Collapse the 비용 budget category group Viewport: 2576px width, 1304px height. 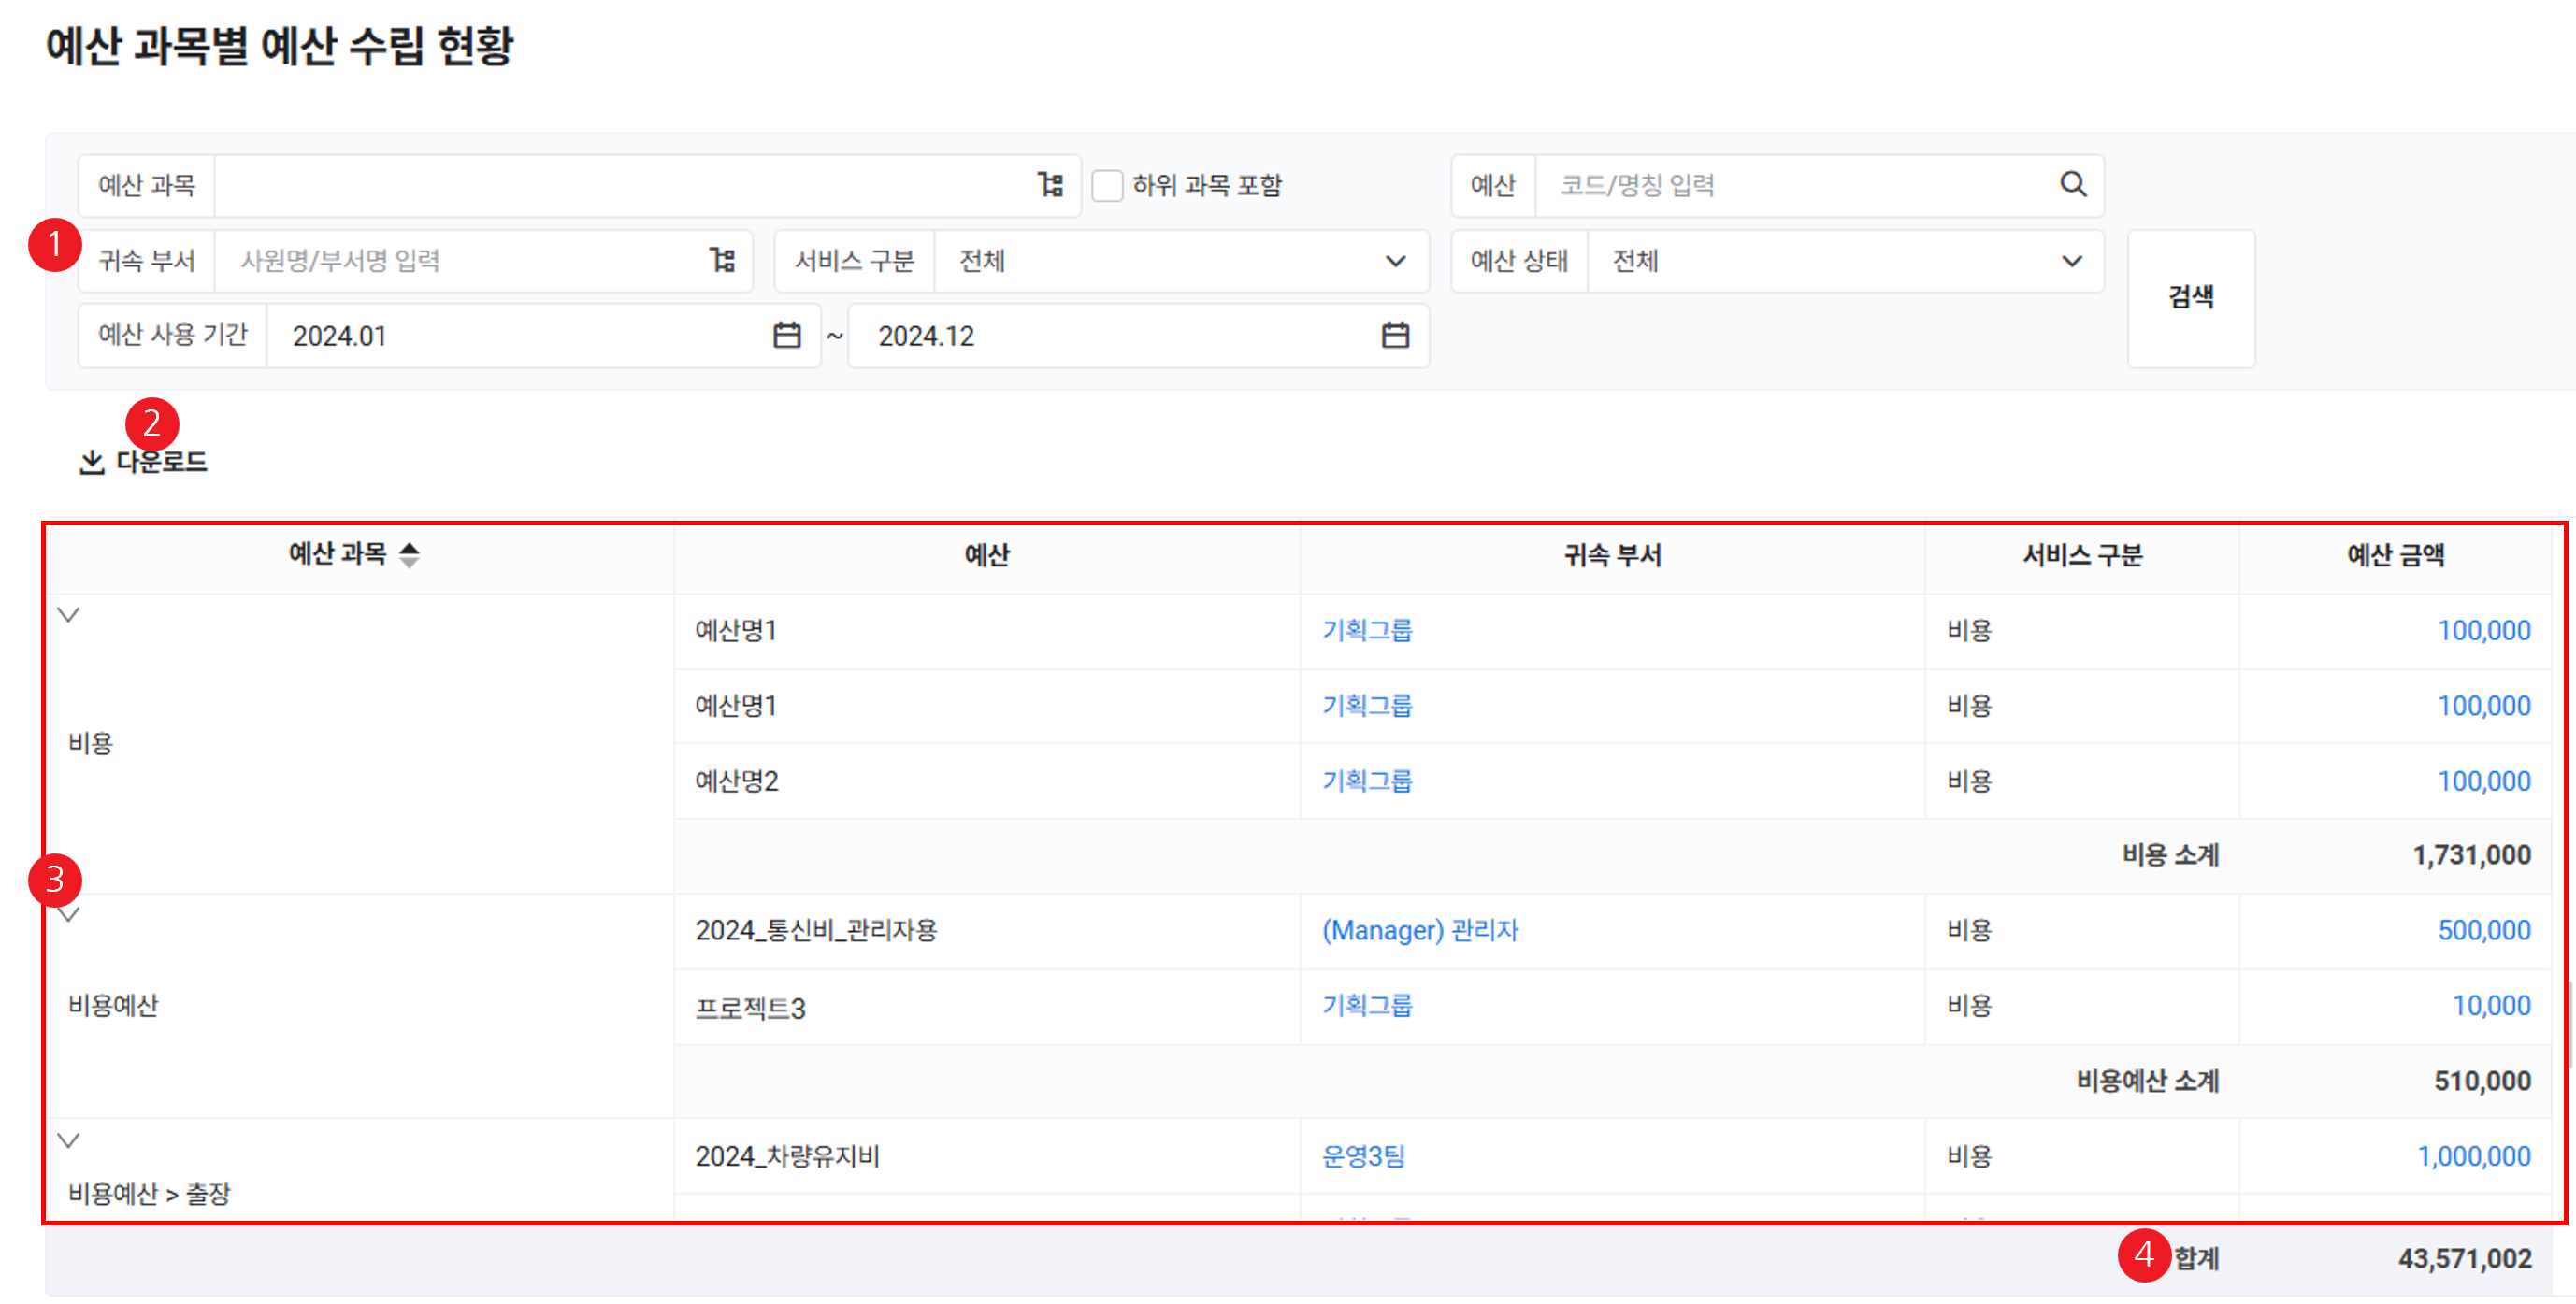coord(68,615)
